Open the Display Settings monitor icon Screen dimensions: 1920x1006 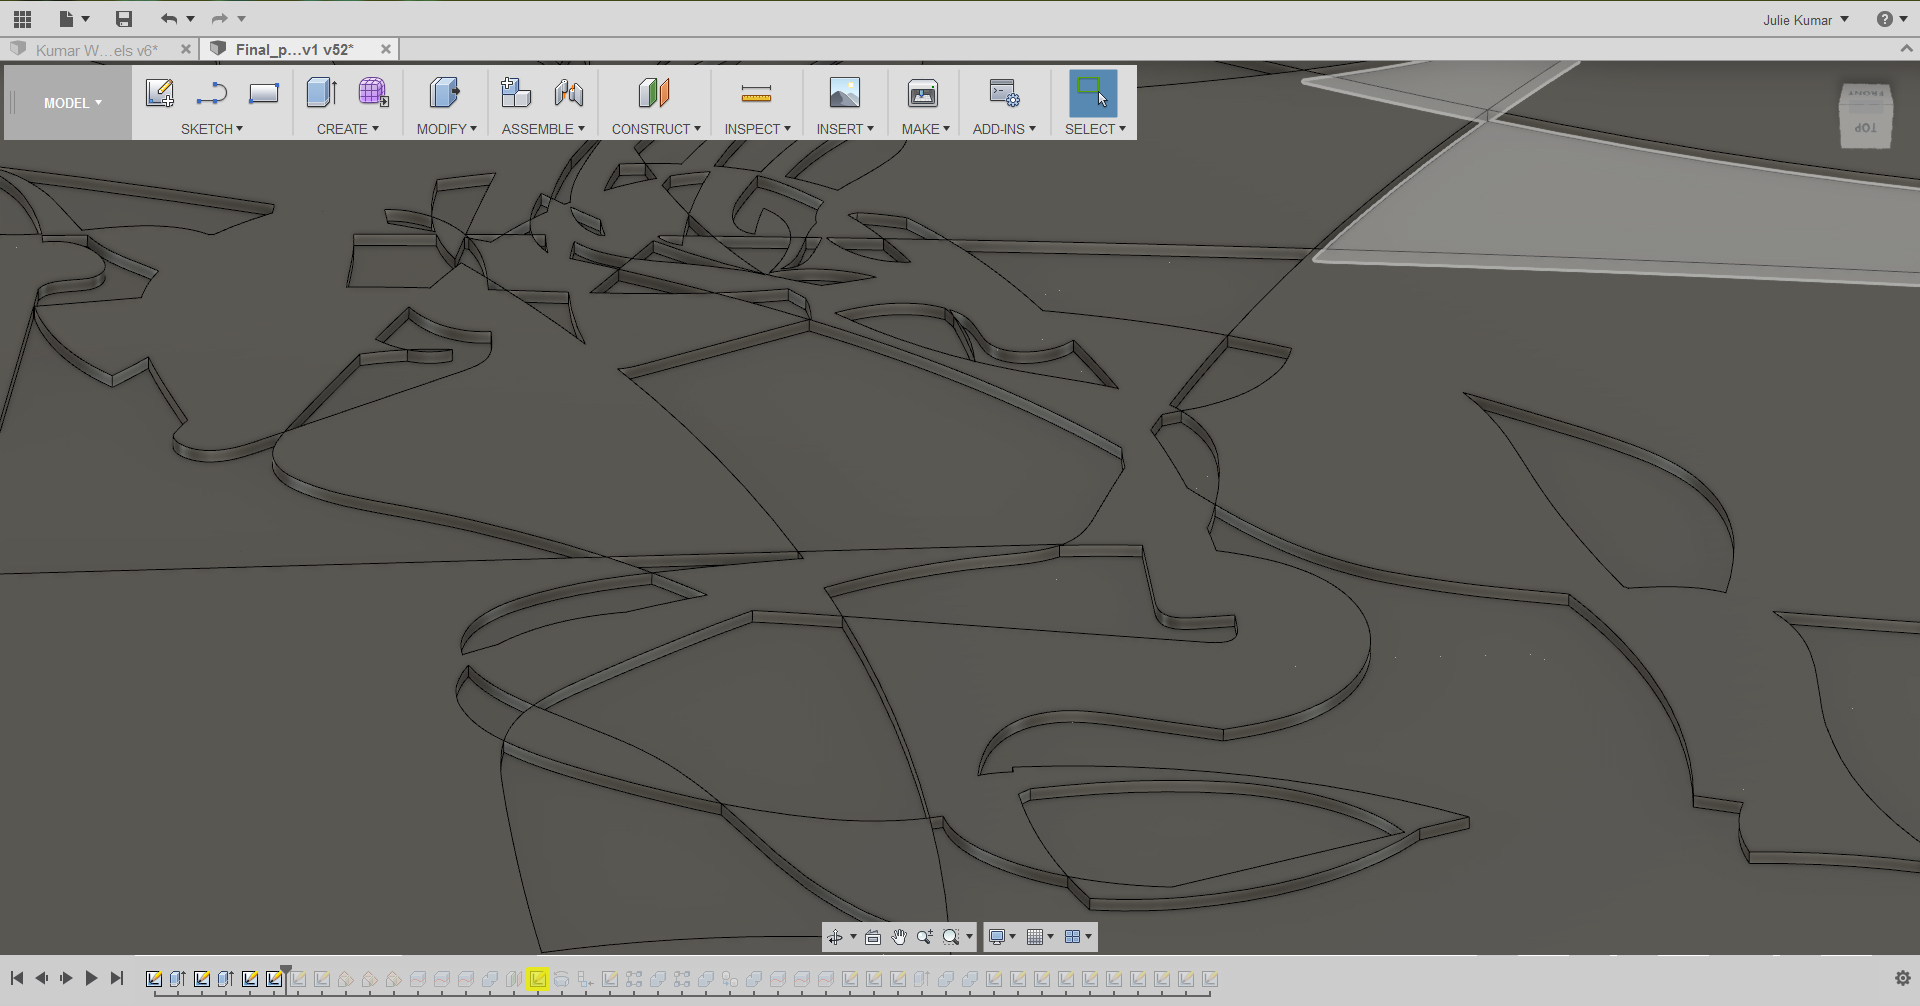997,937
